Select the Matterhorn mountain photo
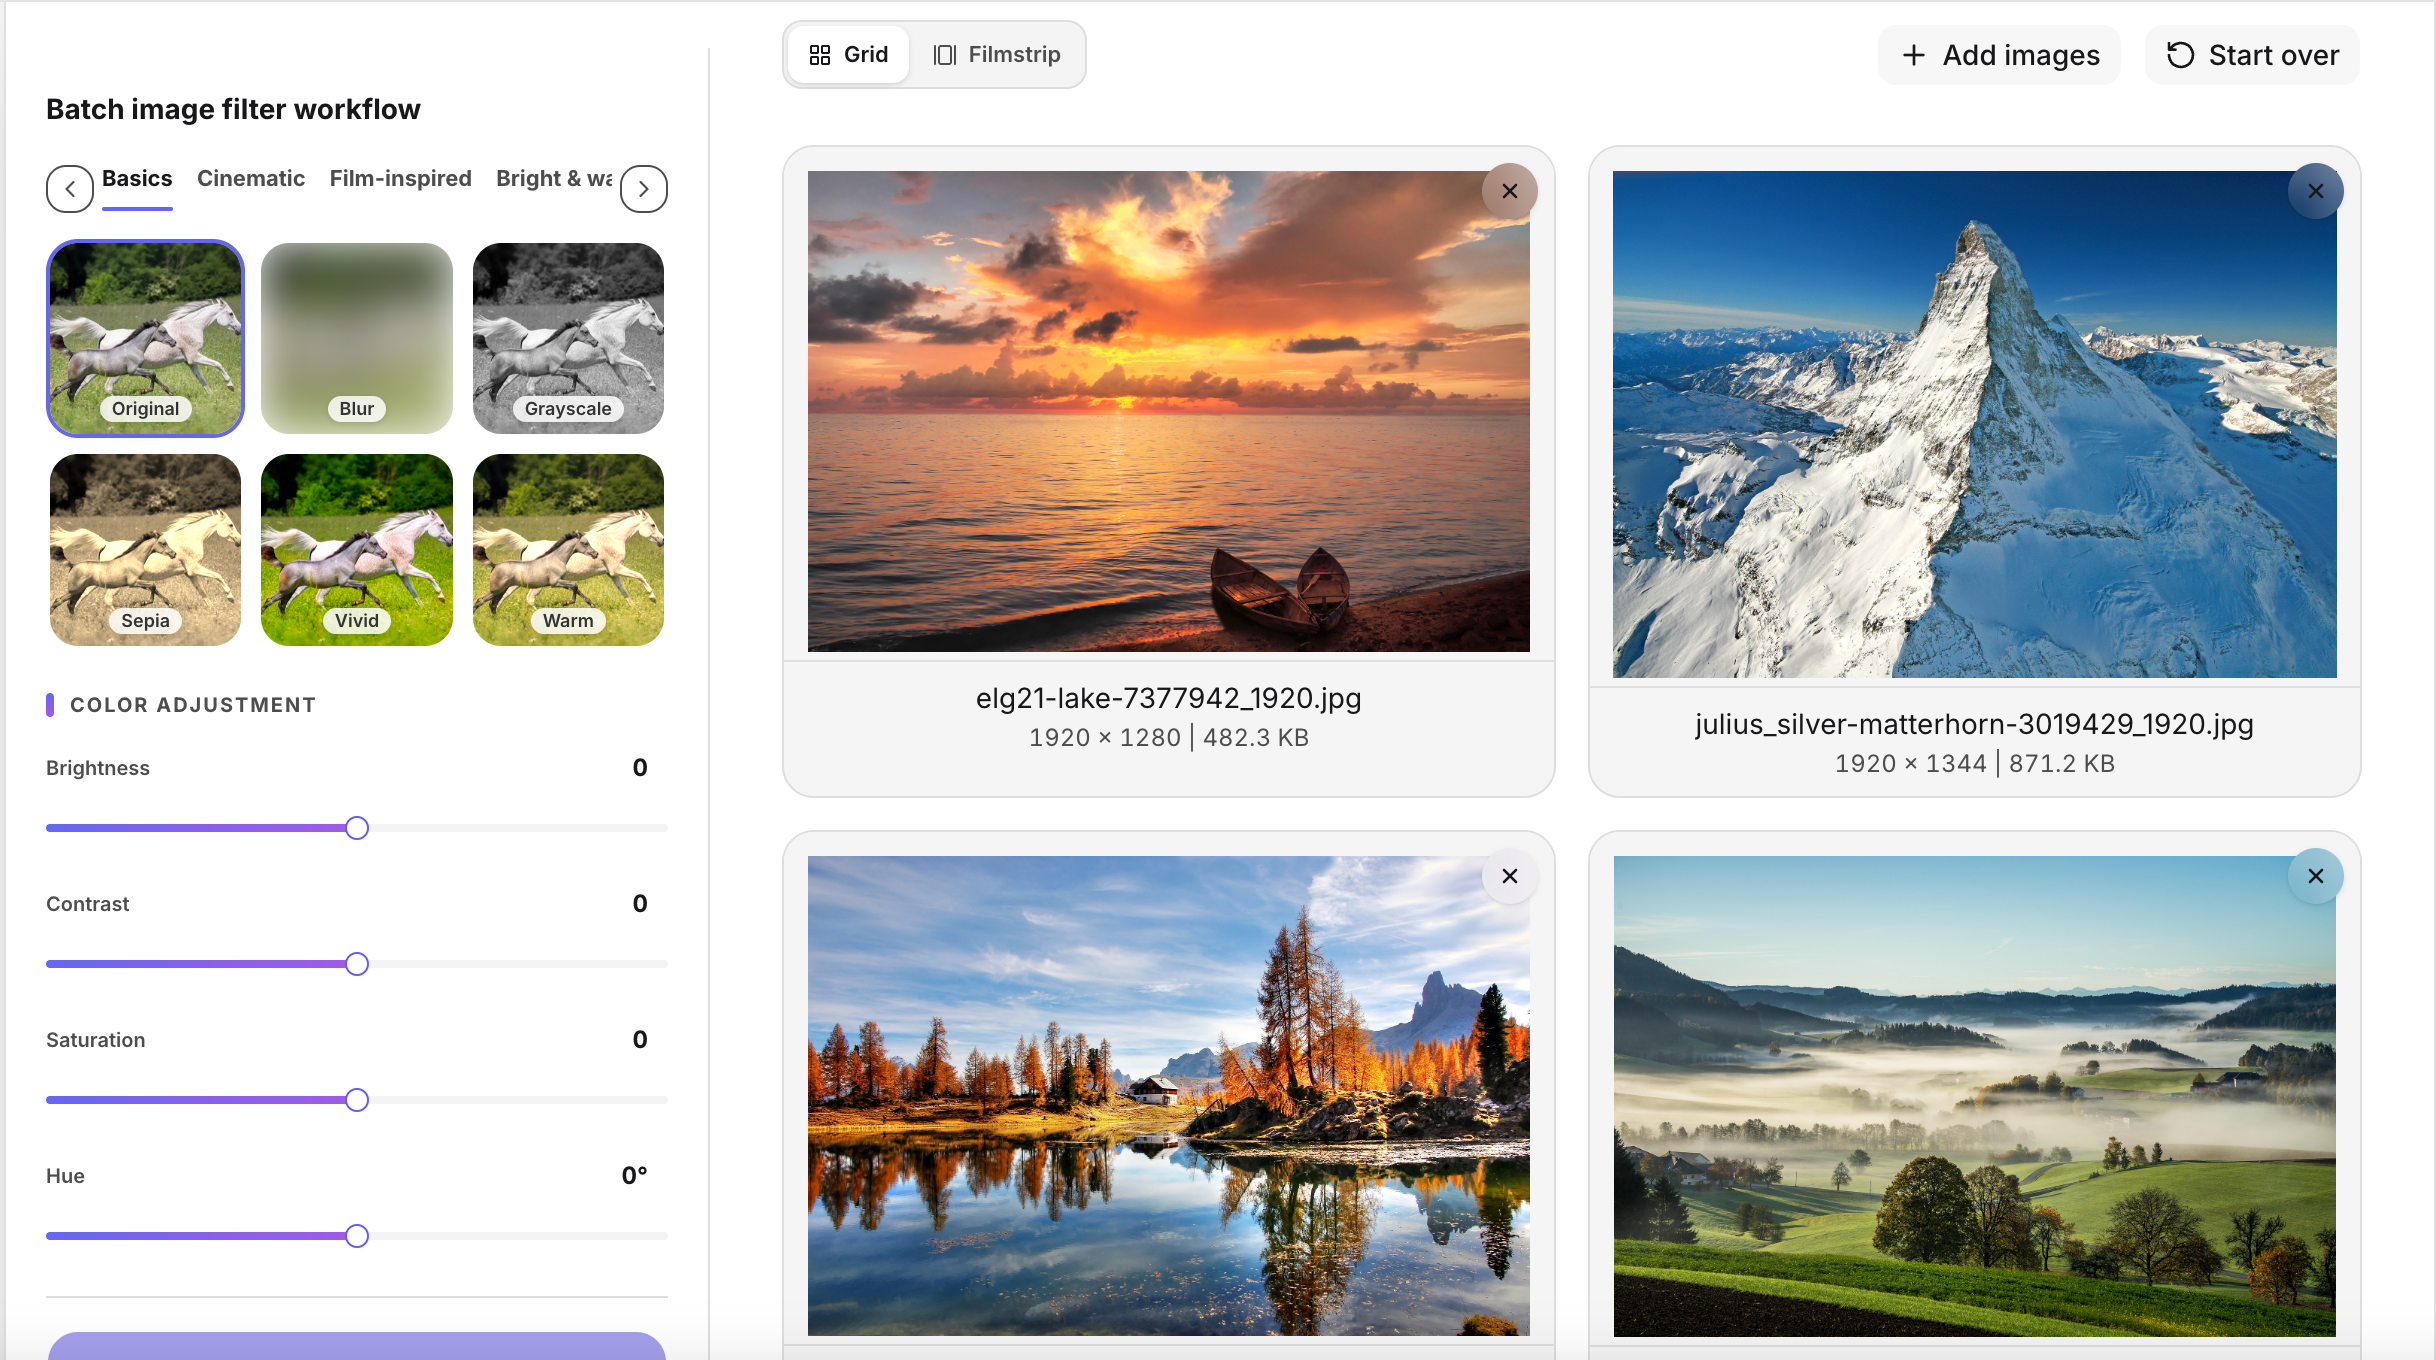 1975,424
